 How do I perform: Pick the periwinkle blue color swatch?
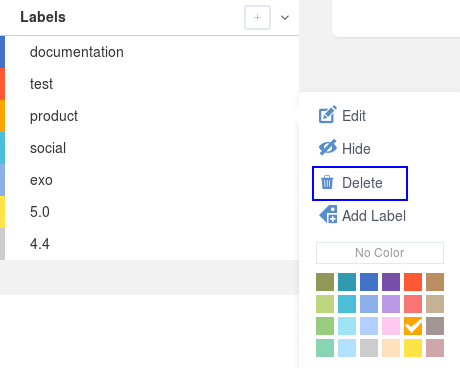(369, 304)
